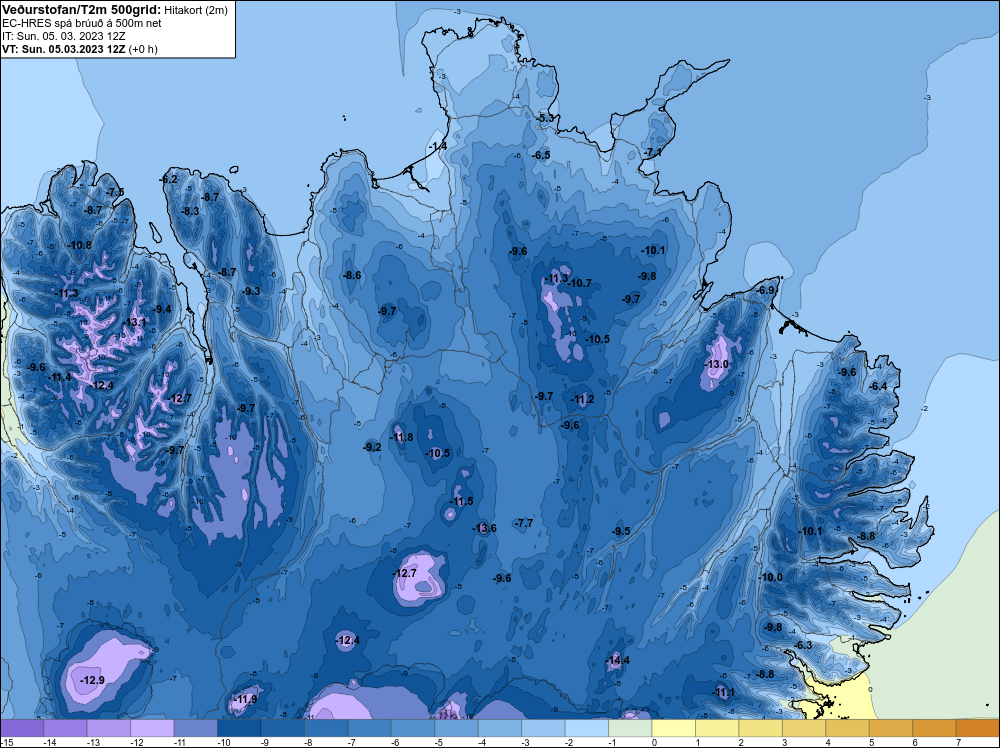Viewport: 1000px width, 748px height.
Task: Select the legend swatch between -15 and -14
Action: (x=22, y=728)
